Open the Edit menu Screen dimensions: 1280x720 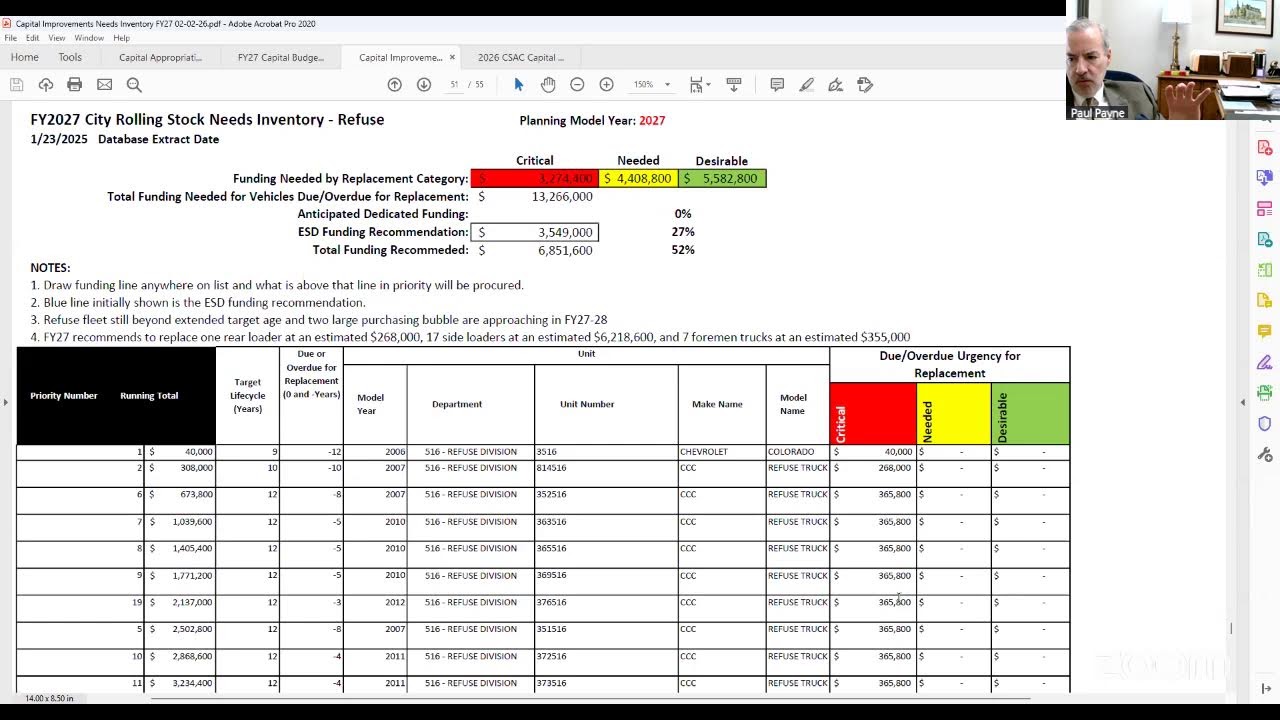[x=33, y=38]
